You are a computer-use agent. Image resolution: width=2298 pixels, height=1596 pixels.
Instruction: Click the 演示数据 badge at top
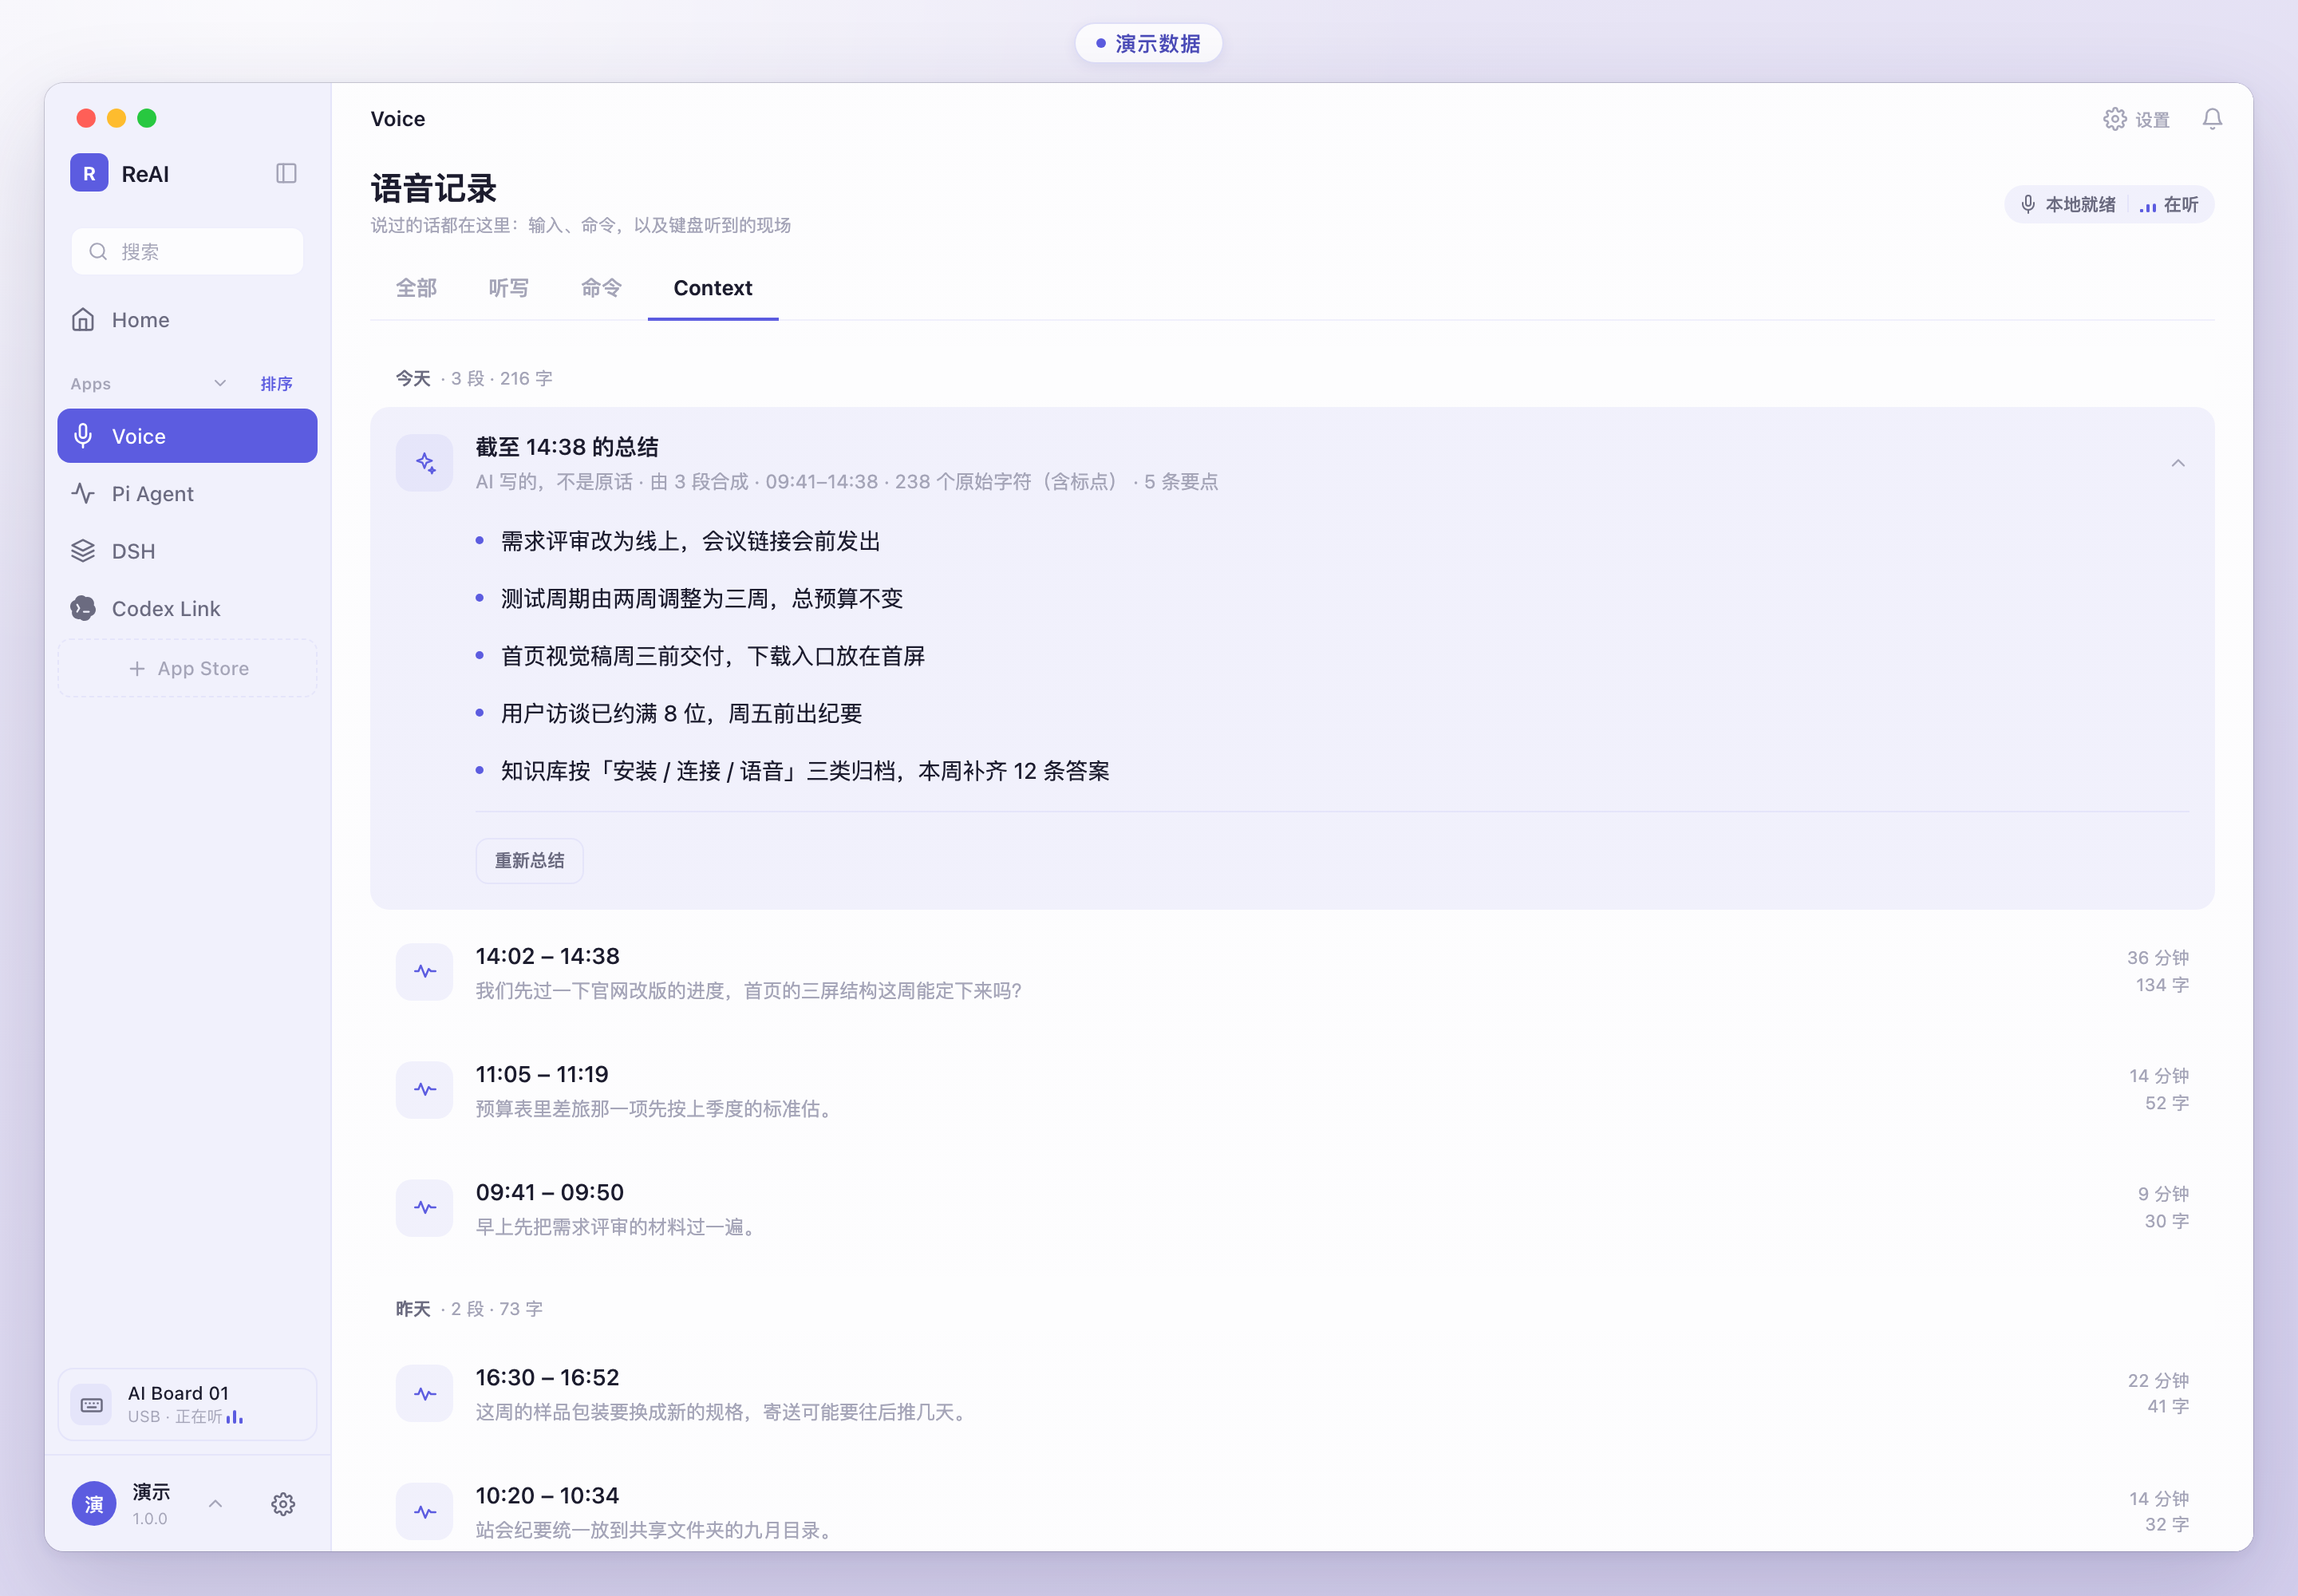coord(1148,43)
